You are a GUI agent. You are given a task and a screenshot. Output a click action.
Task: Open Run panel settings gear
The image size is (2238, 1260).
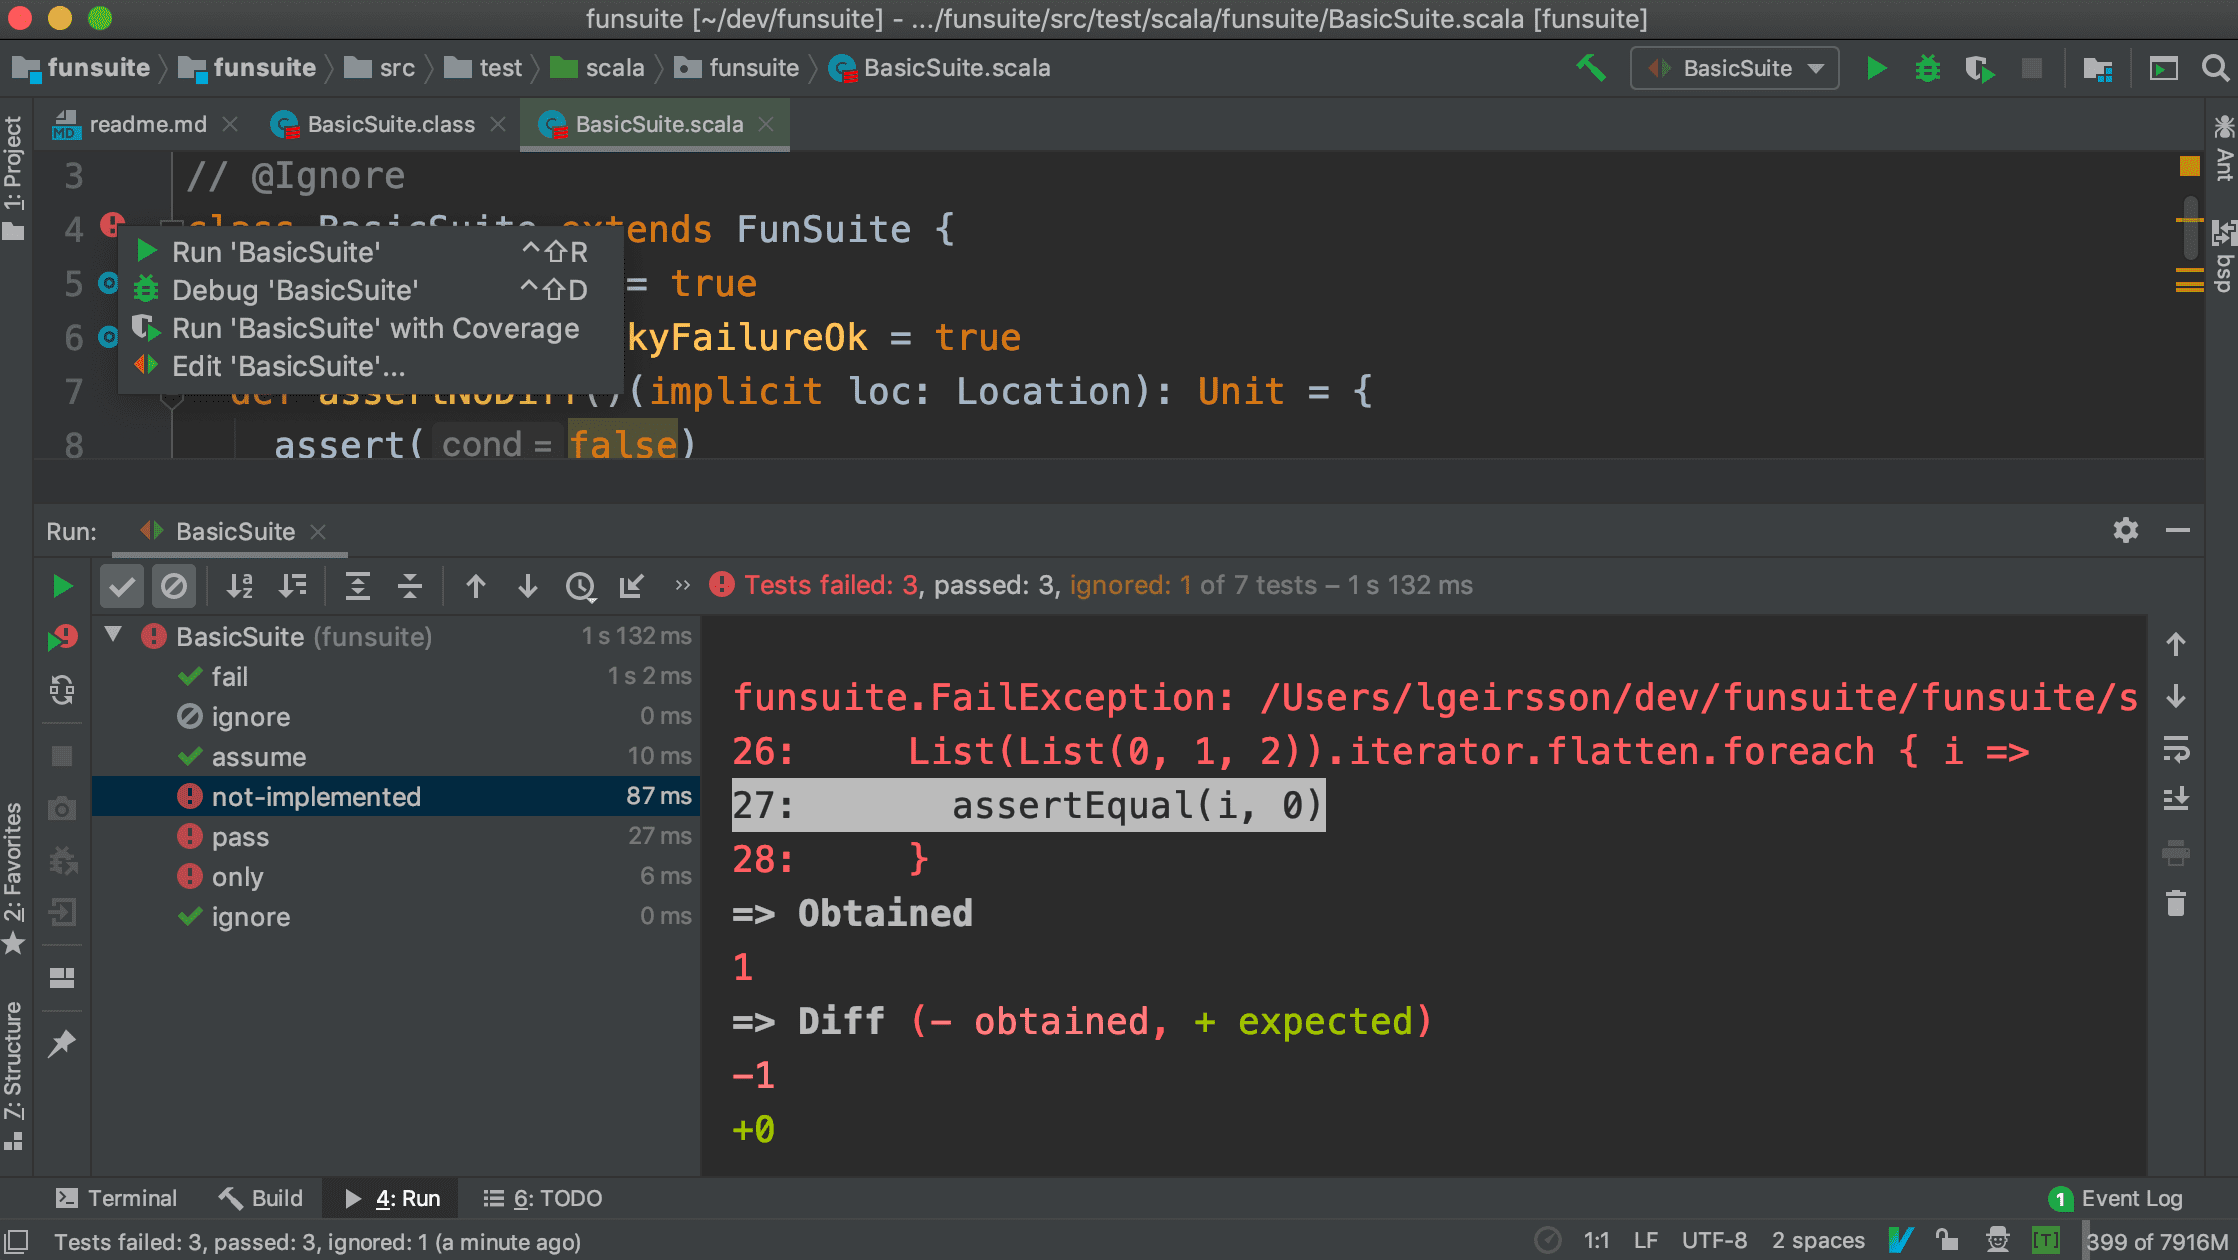pos(2125,530)
